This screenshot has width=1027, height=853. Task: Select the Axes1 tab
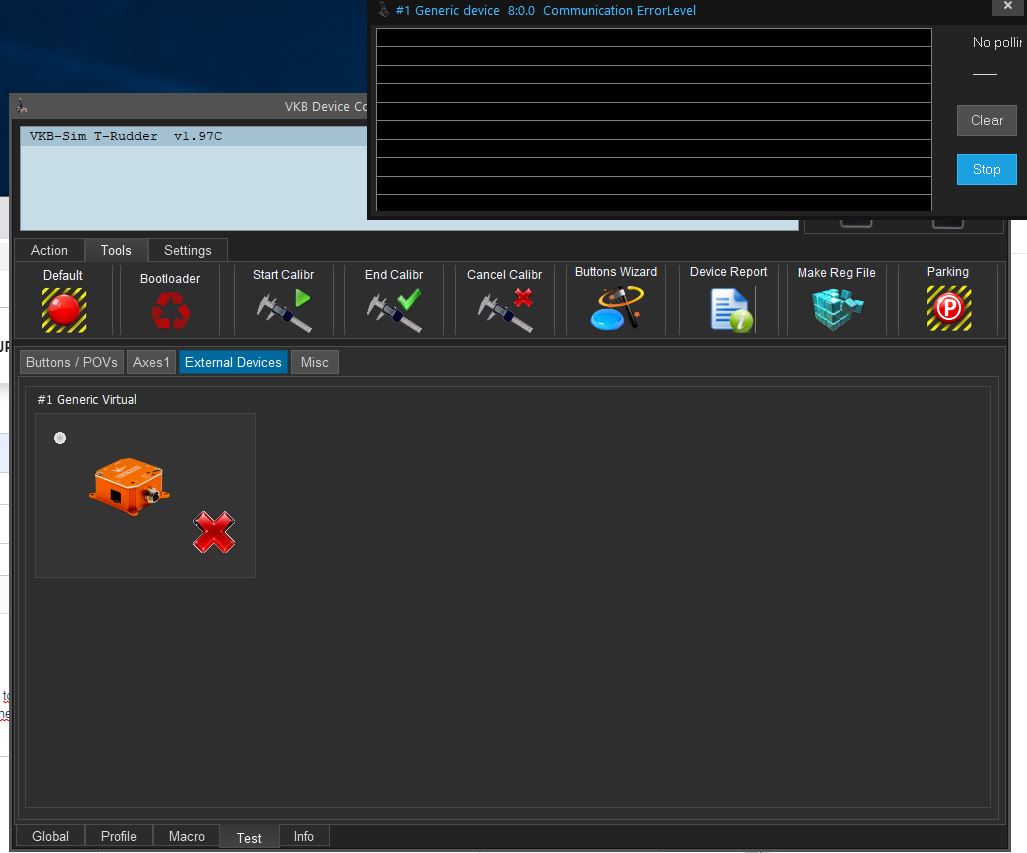tap(151, 362)
